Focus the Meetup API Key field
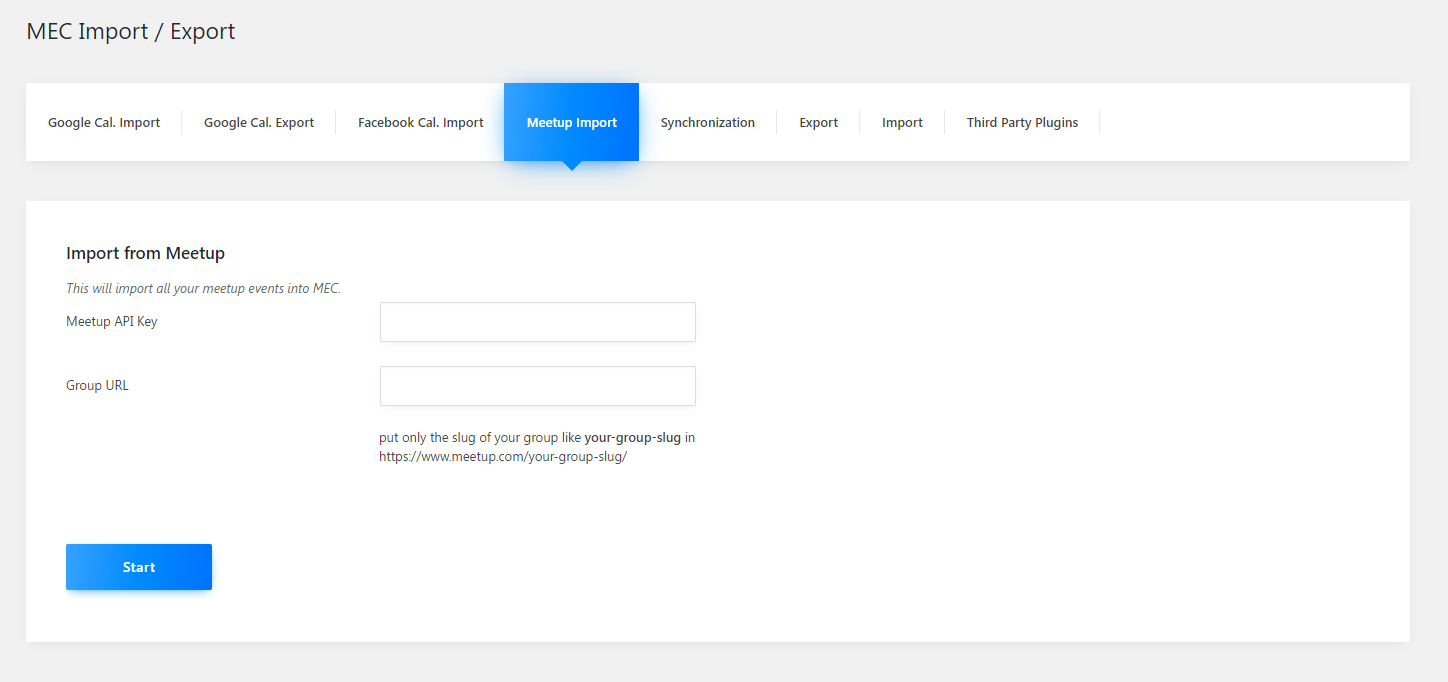 [x=538, y=322]
